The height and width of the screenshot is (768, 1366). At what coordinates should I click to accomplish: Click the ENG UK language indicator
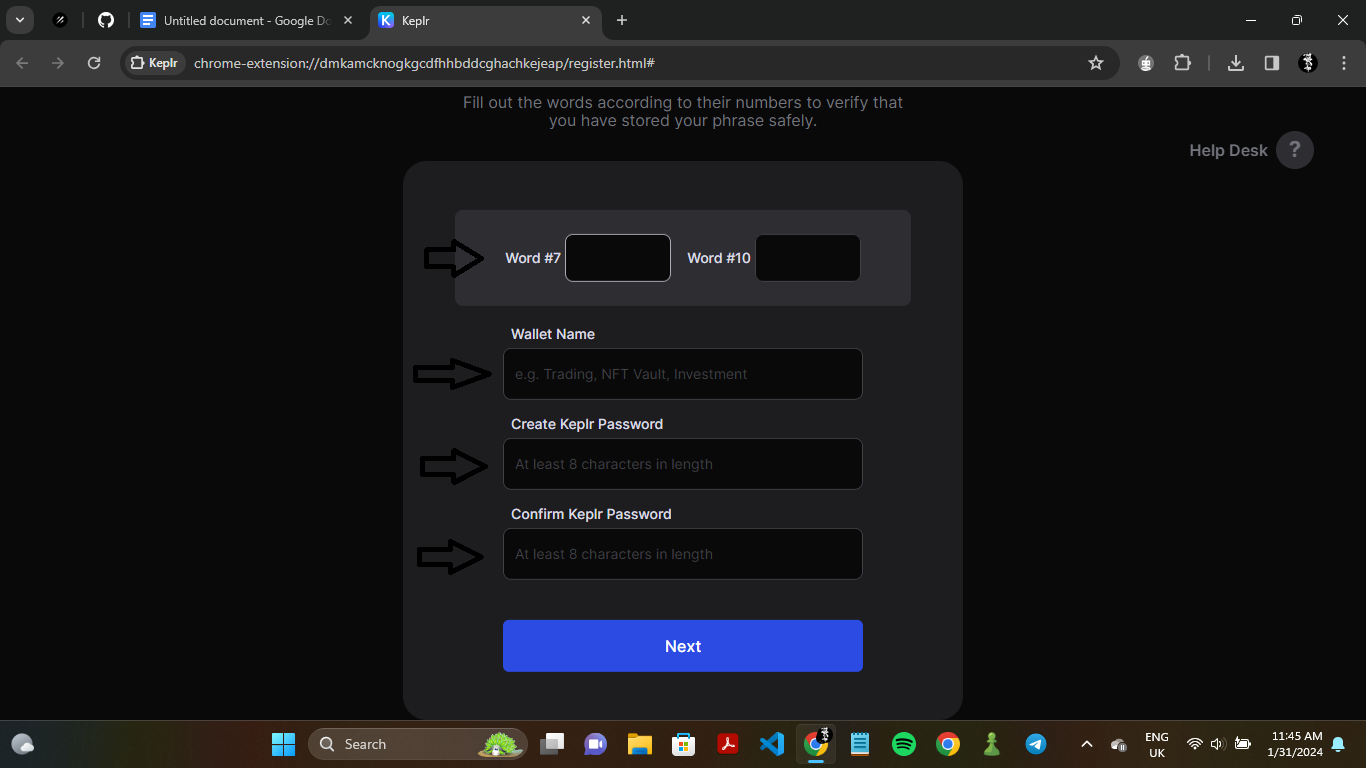[x=1157, y=744]
